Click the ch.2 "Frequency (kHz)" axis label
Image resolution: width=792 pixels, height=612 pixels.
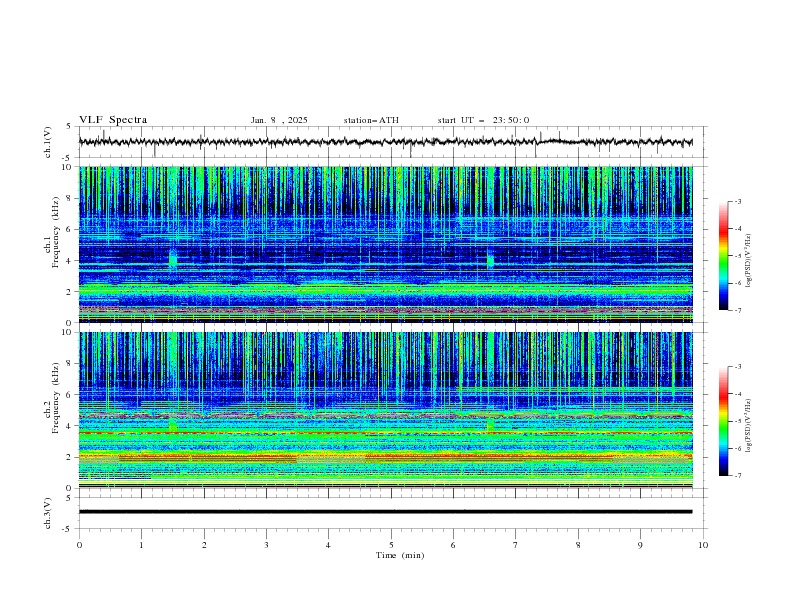[x=56, y=398]
